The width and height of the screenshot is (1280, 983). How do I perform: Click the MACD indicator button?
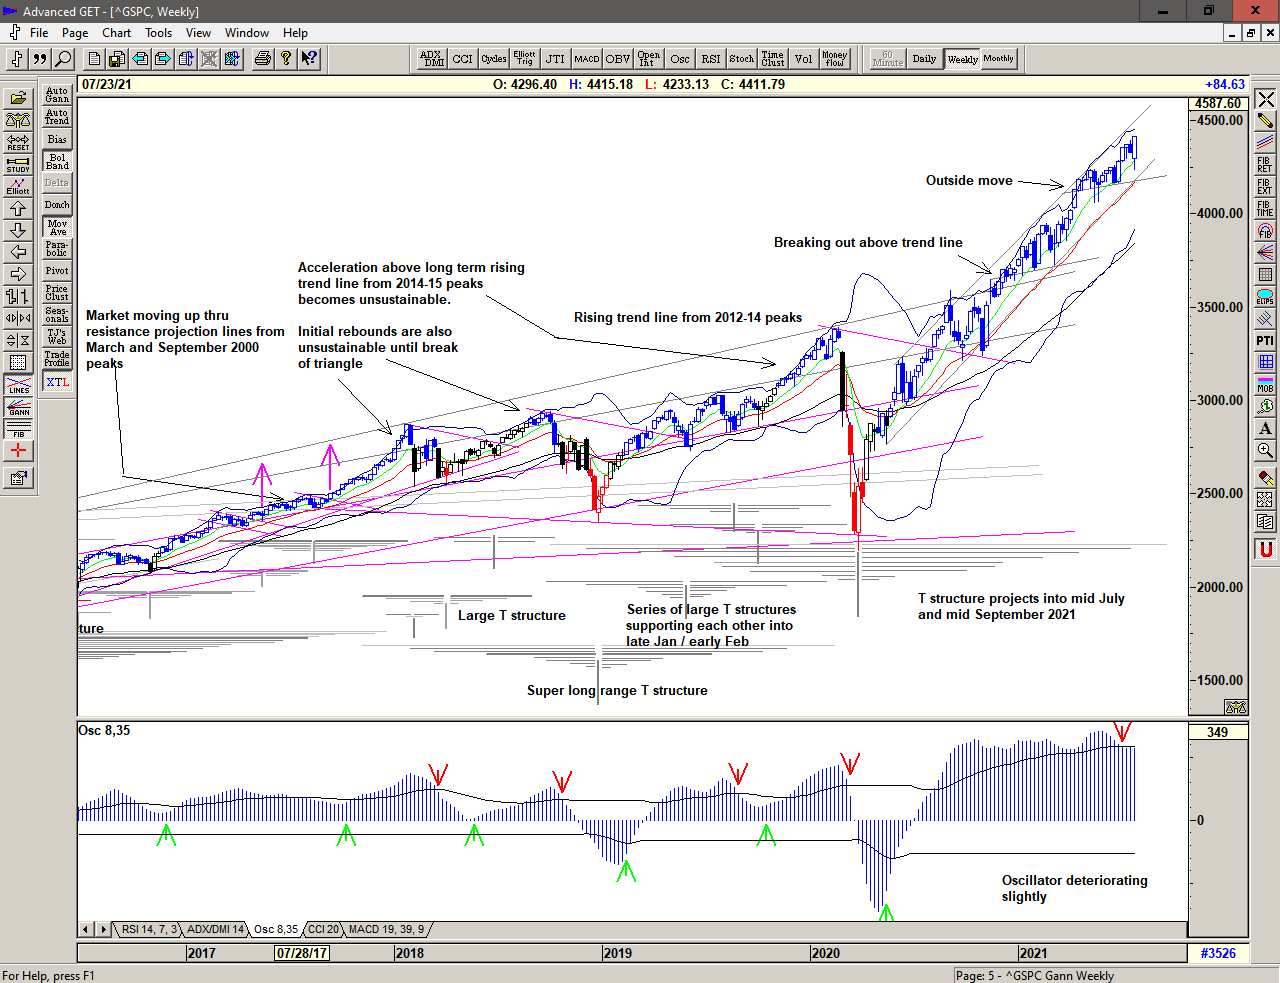tap(587, 59)
